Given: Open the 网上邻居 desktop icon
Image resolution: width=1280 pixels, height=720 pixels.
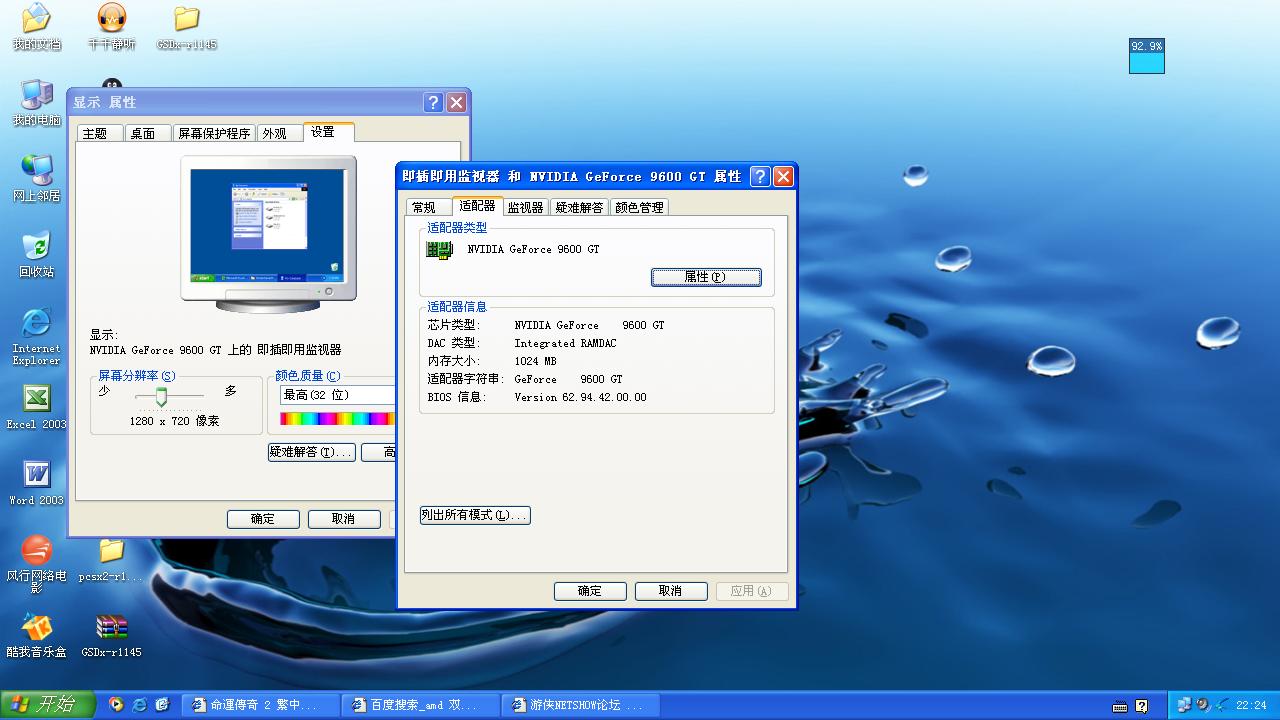Looking at the screenshot, I should click(x=36, y=179).
